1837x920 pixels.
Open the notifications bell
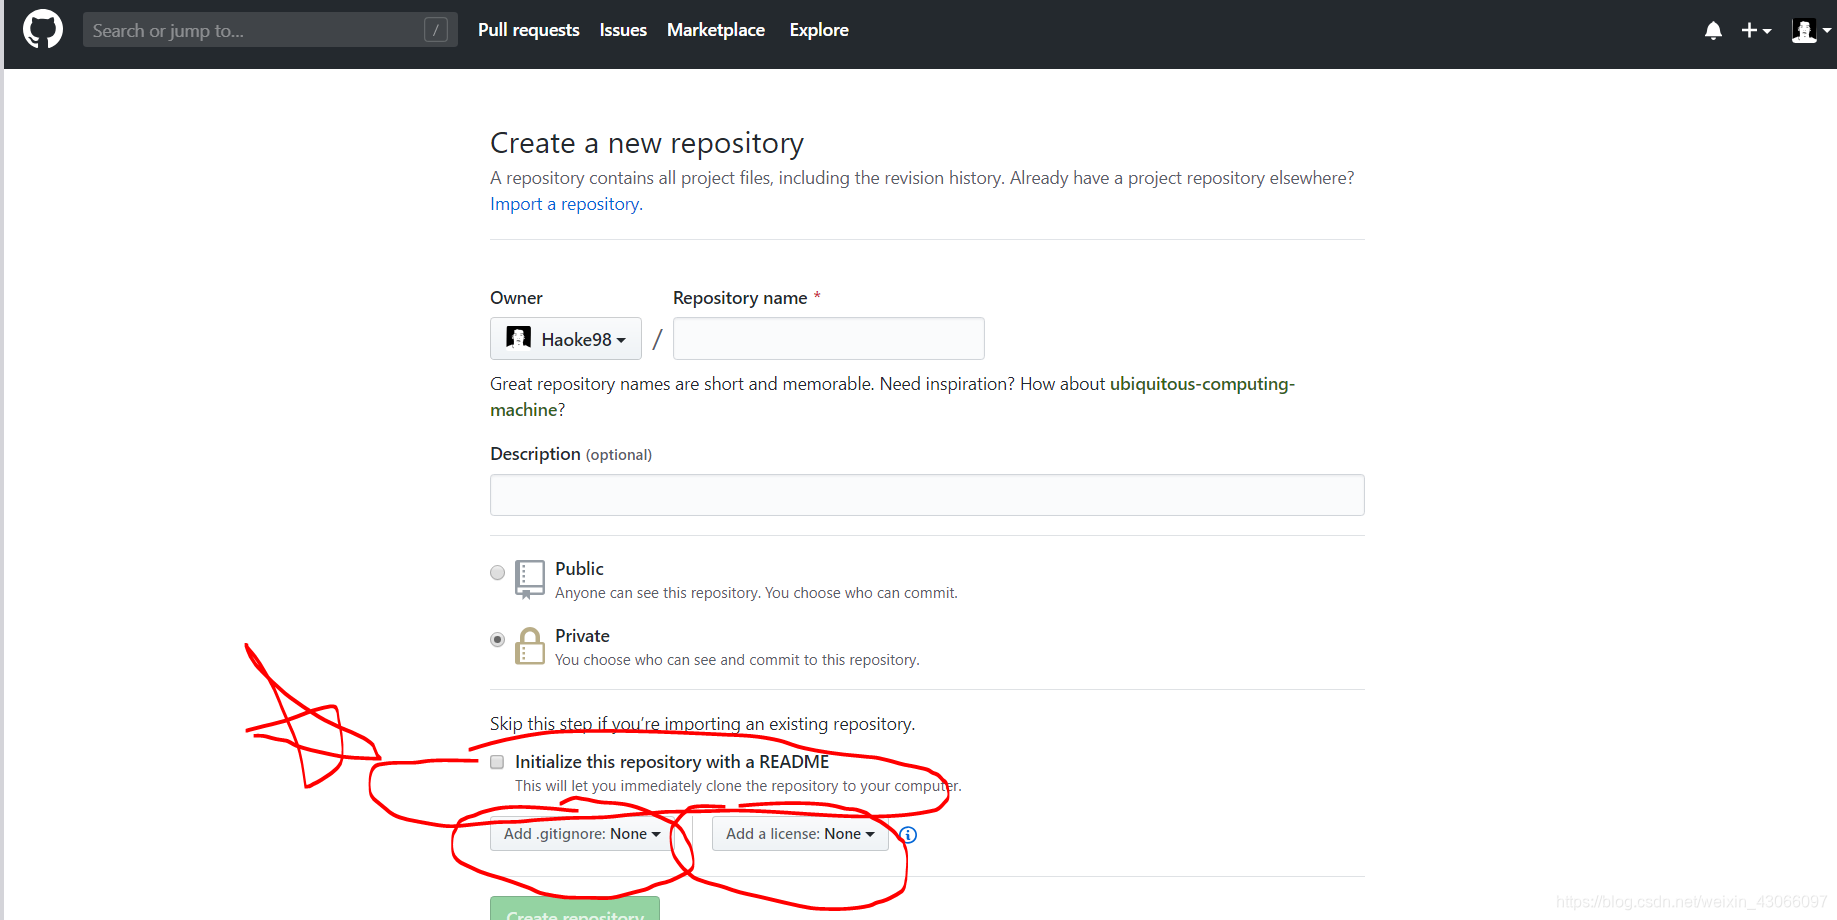[1713, 30]
